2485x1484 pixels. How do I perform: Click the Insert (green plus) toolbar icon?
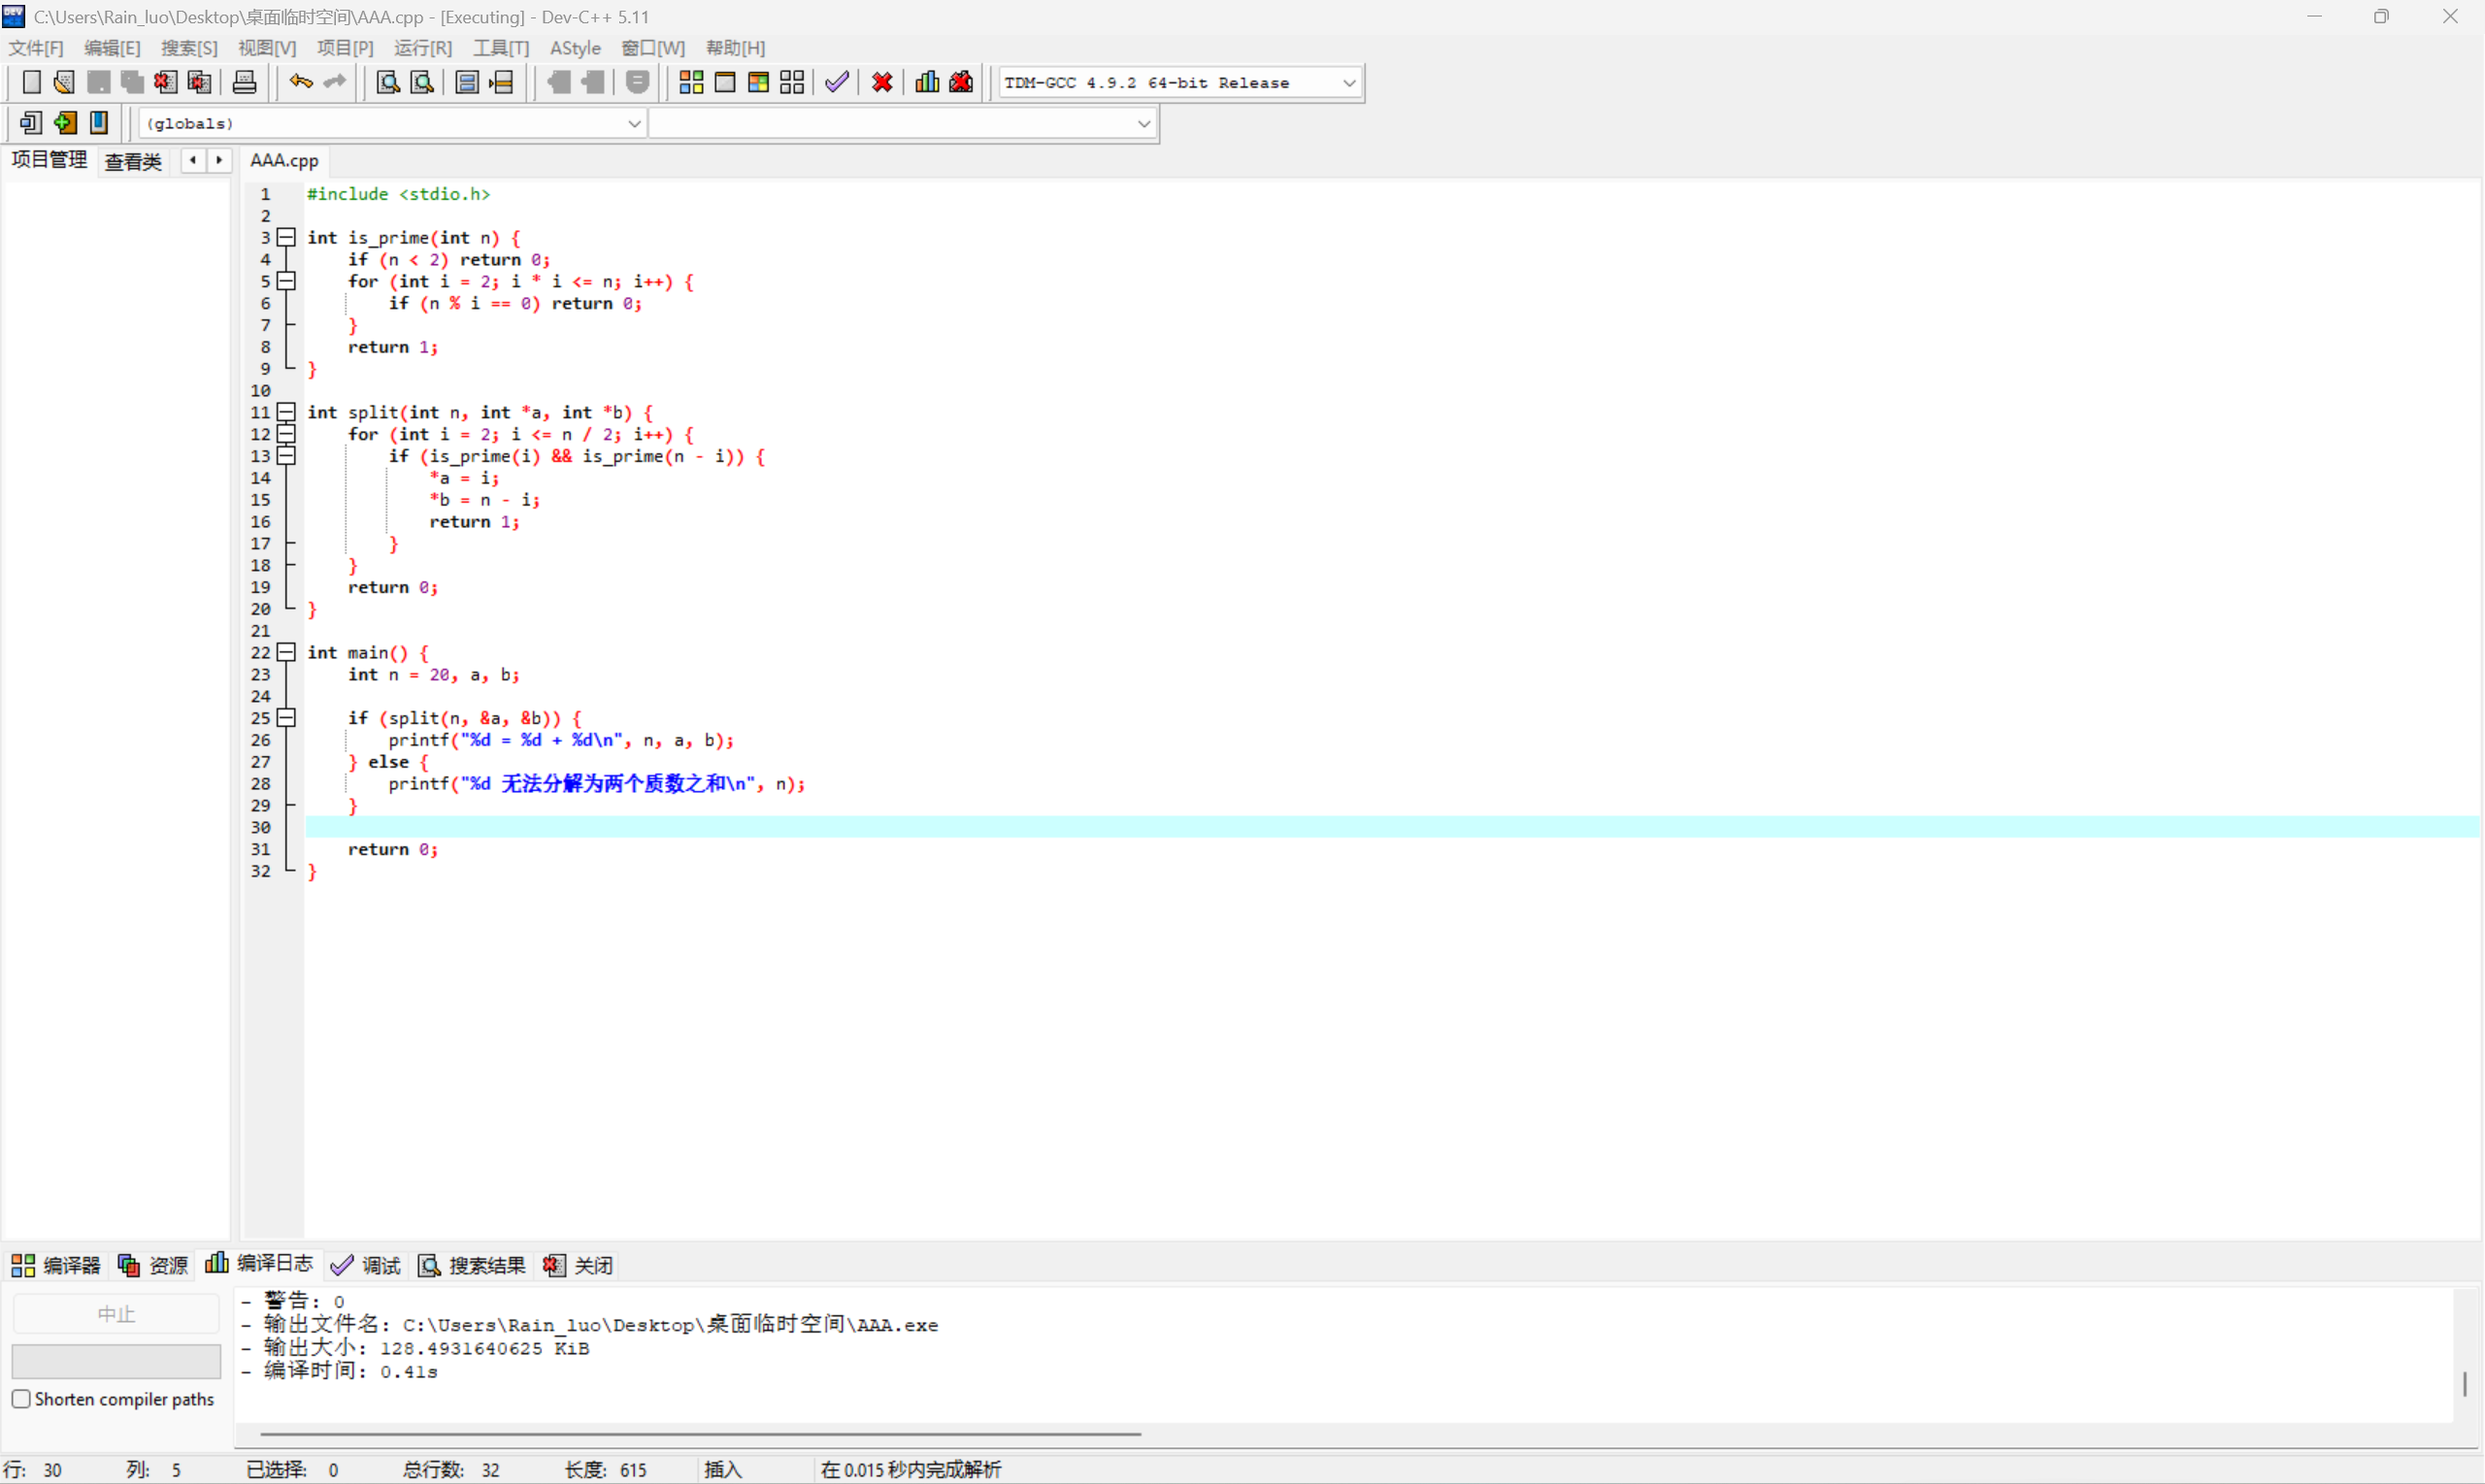click(x=65, y=123)
